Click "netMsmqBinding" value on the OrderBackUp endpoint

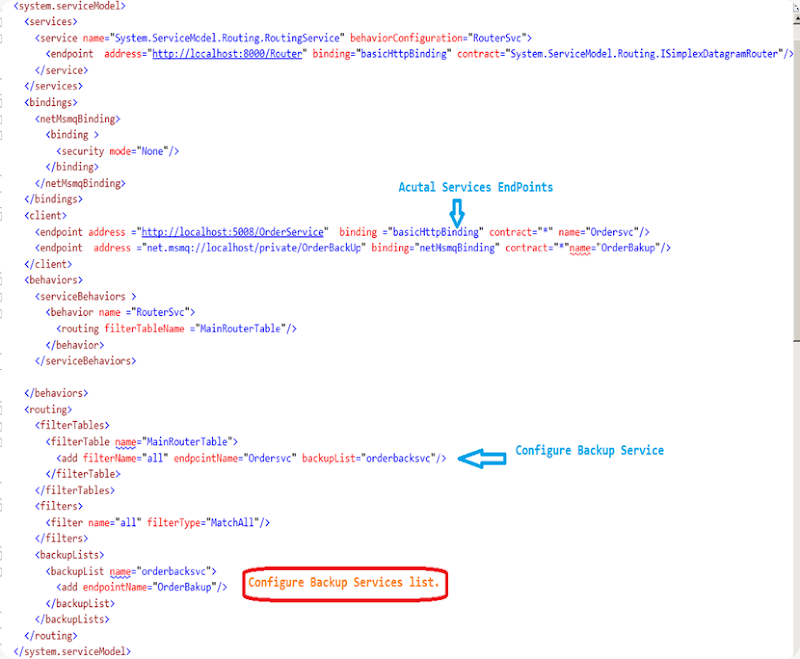[x=456, y=248]
